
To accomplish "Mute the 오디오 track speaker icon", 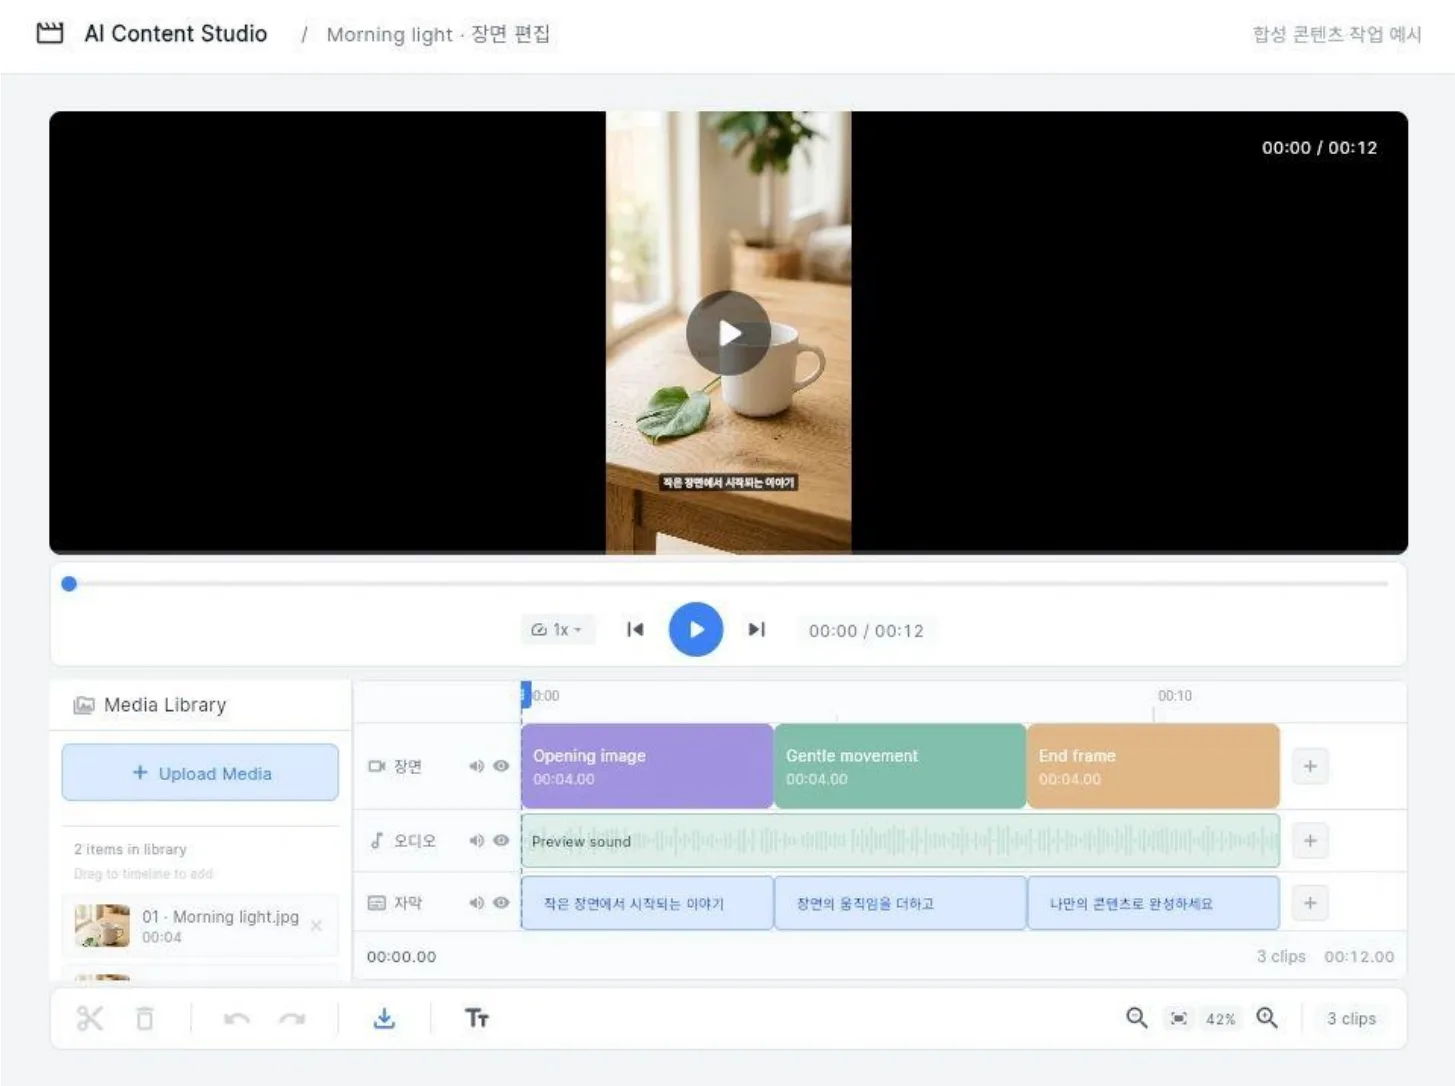I will [476, 841].
